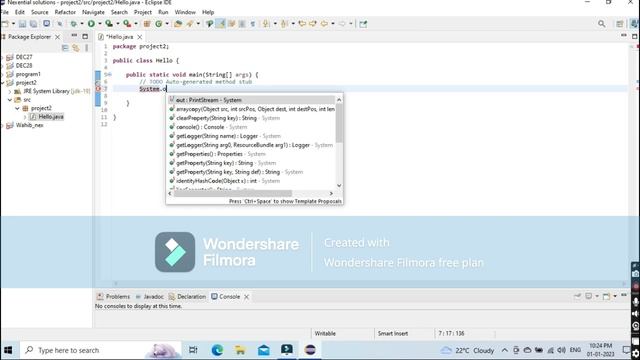Start Debug with the bug icon
This screenshot has width=640, height=360.
pyautogui.click(x=73, y=24)
